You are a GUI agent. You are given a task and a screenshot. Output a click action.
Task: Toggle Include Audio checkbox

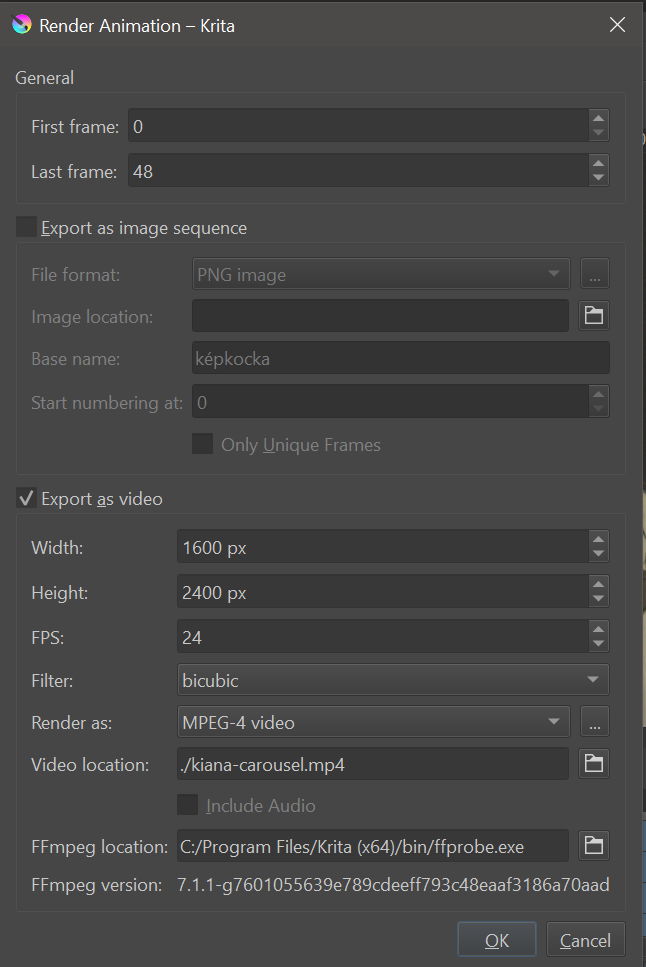188,805
